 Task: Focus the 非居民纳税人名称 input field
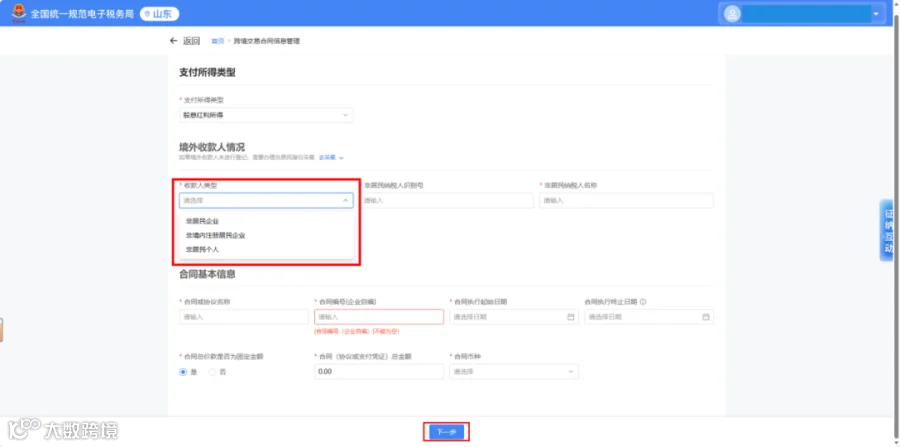(x=626, y=200)
